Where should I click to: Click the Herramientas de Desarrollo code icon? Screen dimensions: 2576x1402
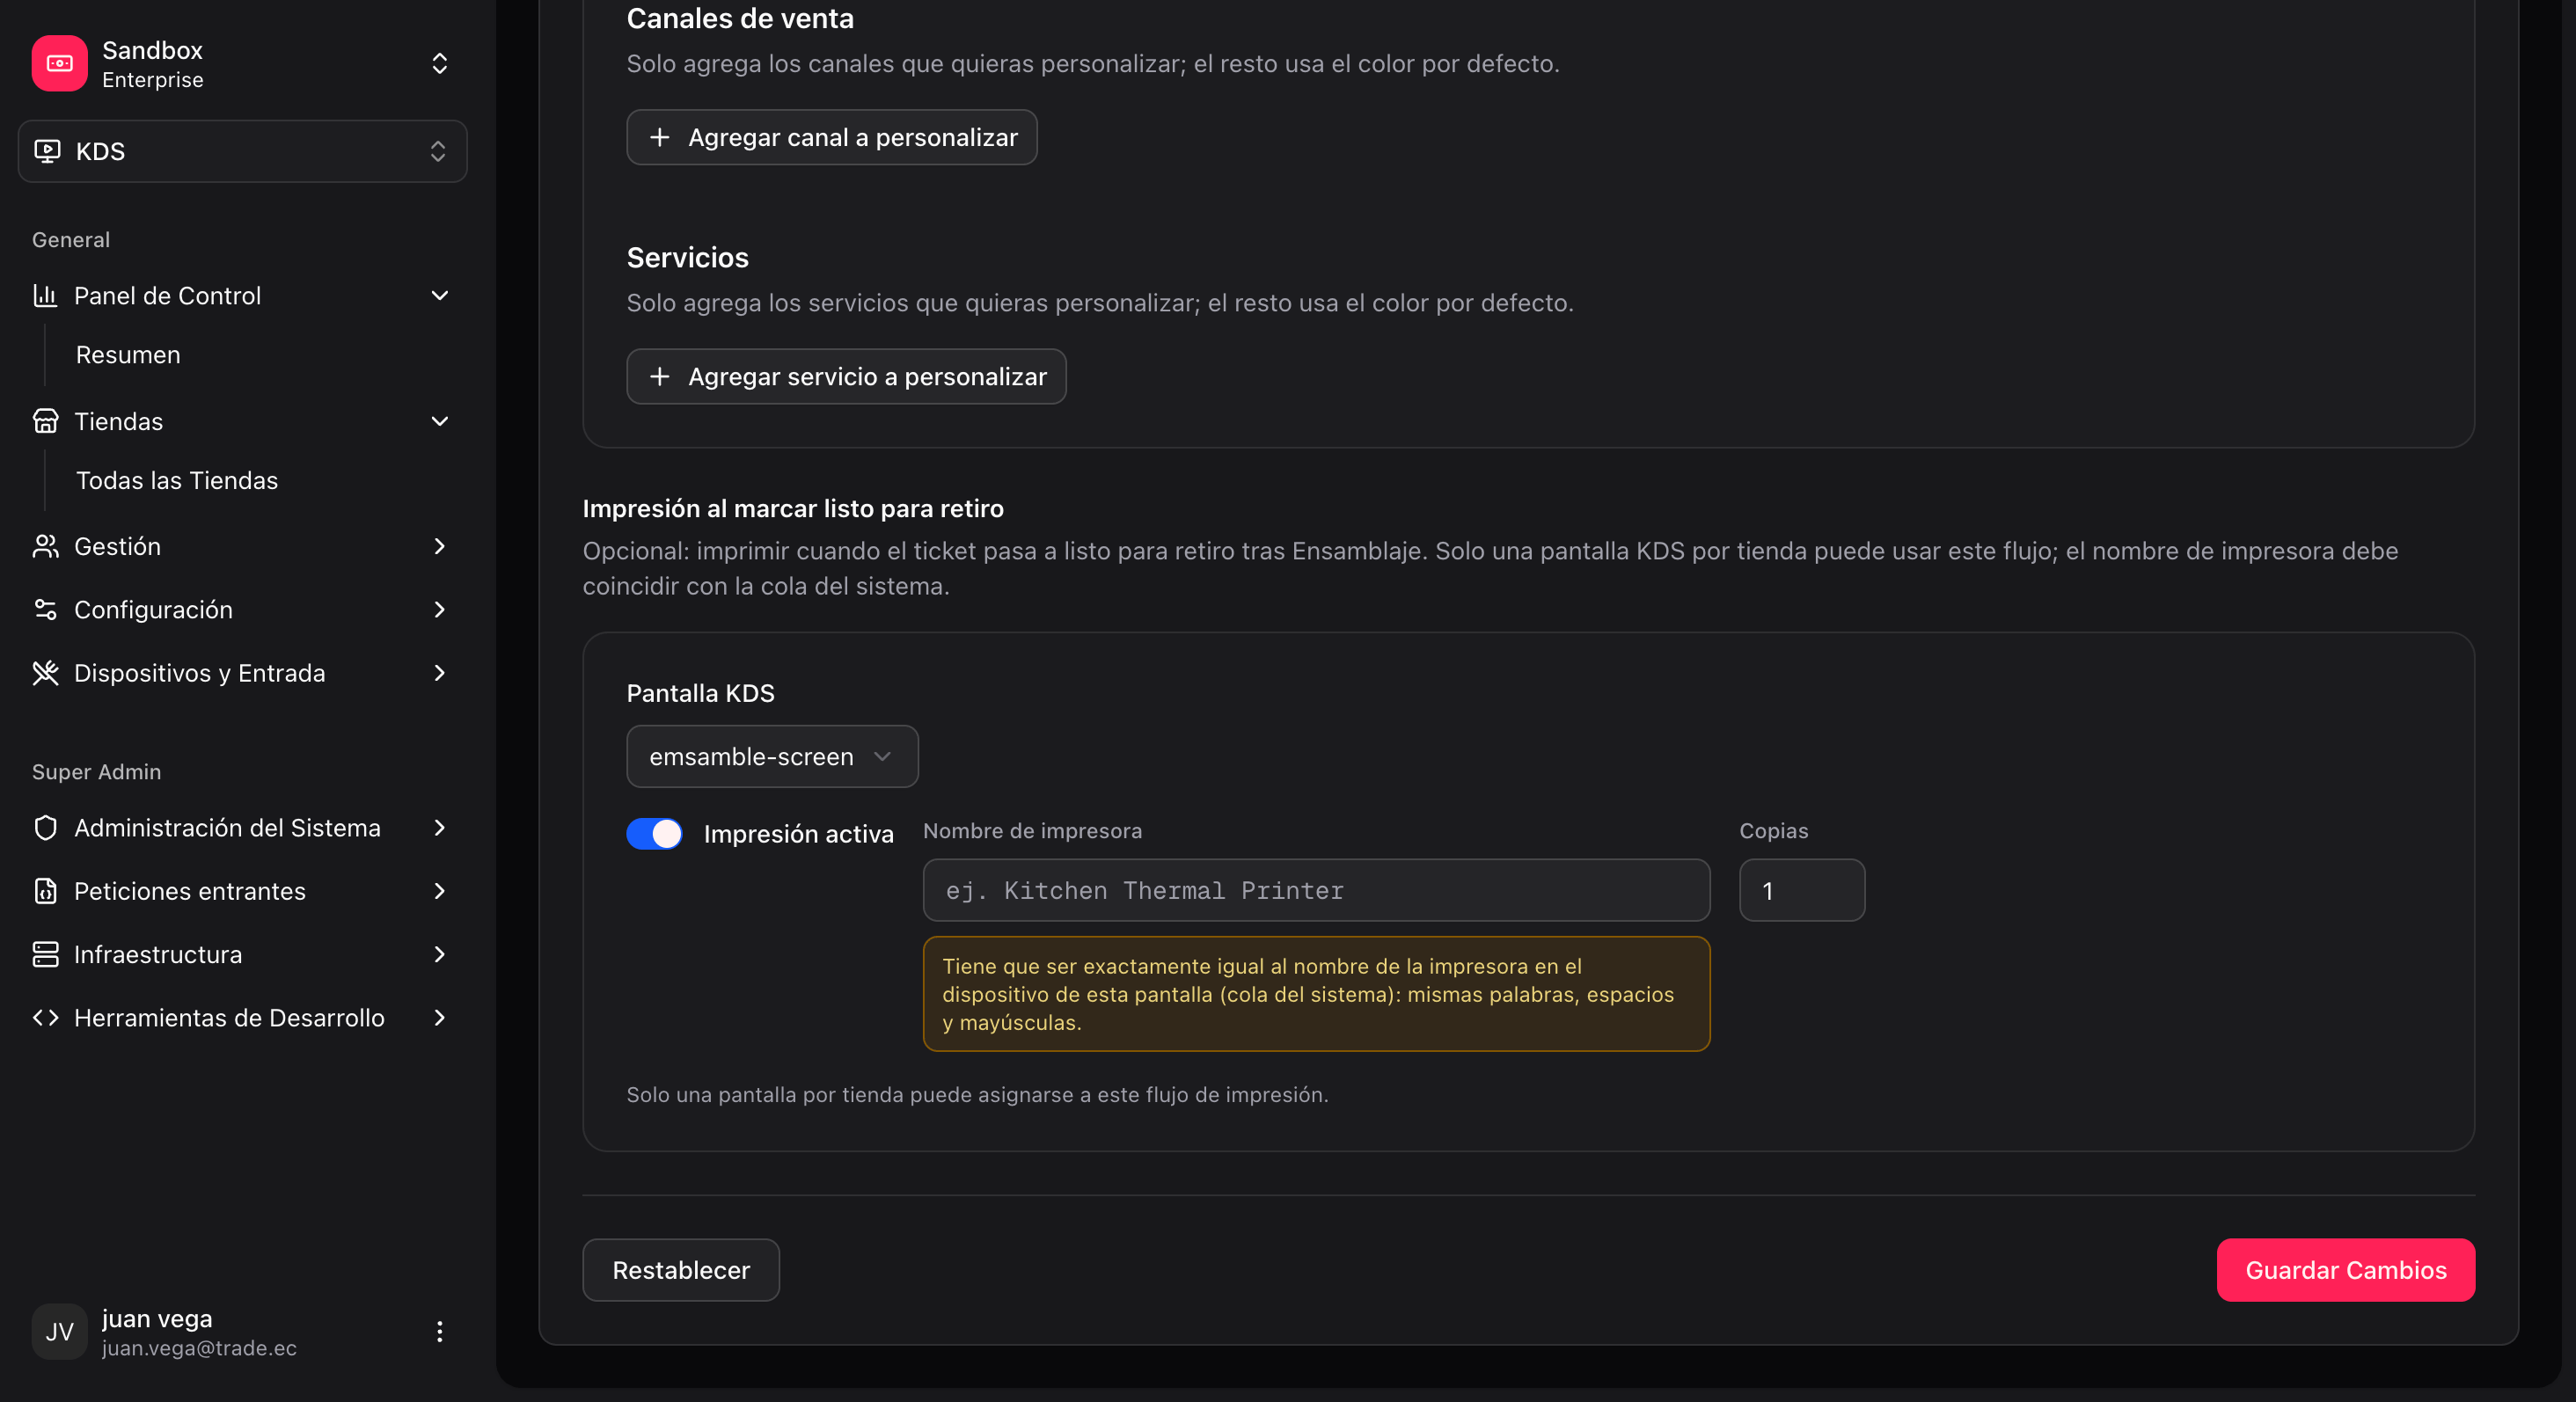click(x=45, y=1018)
